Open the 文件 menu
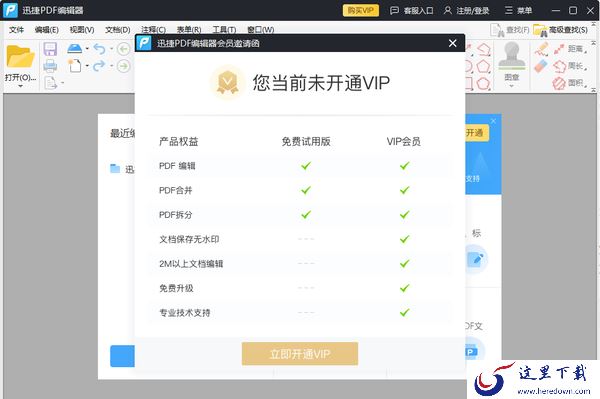Viewport: 600px width, 399px height. (x=16, y=29)
